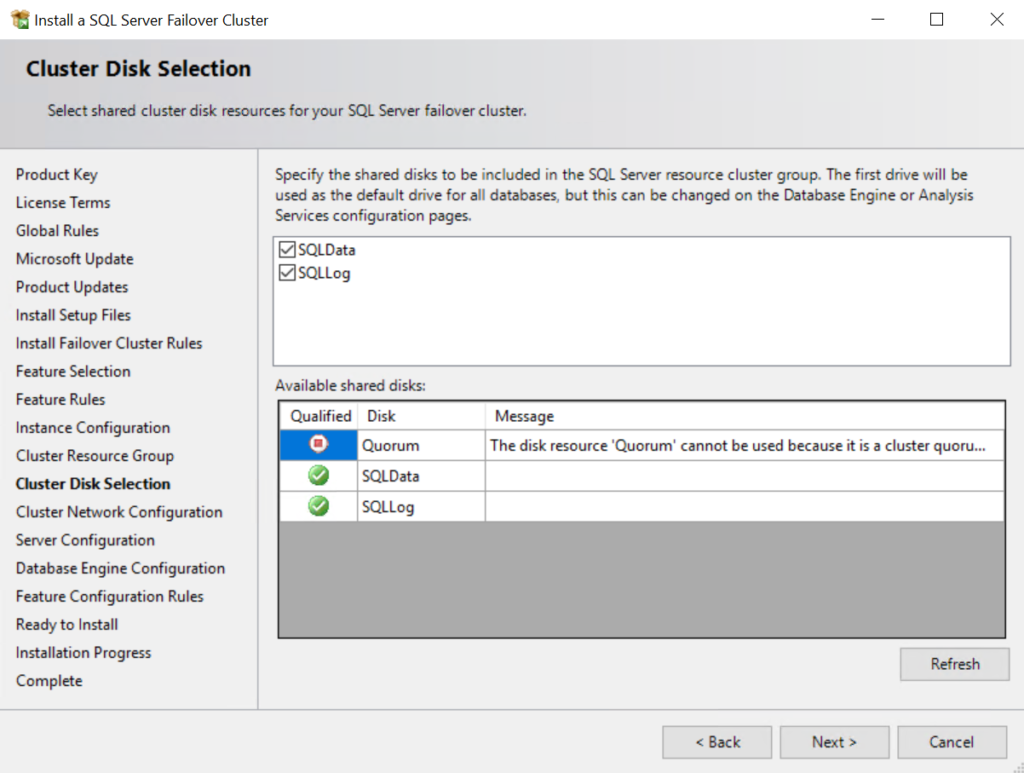The image size is (1024, 773).
Task: Open the Feature Selection page
Action: pyautogui.click(x=72, y=371)
